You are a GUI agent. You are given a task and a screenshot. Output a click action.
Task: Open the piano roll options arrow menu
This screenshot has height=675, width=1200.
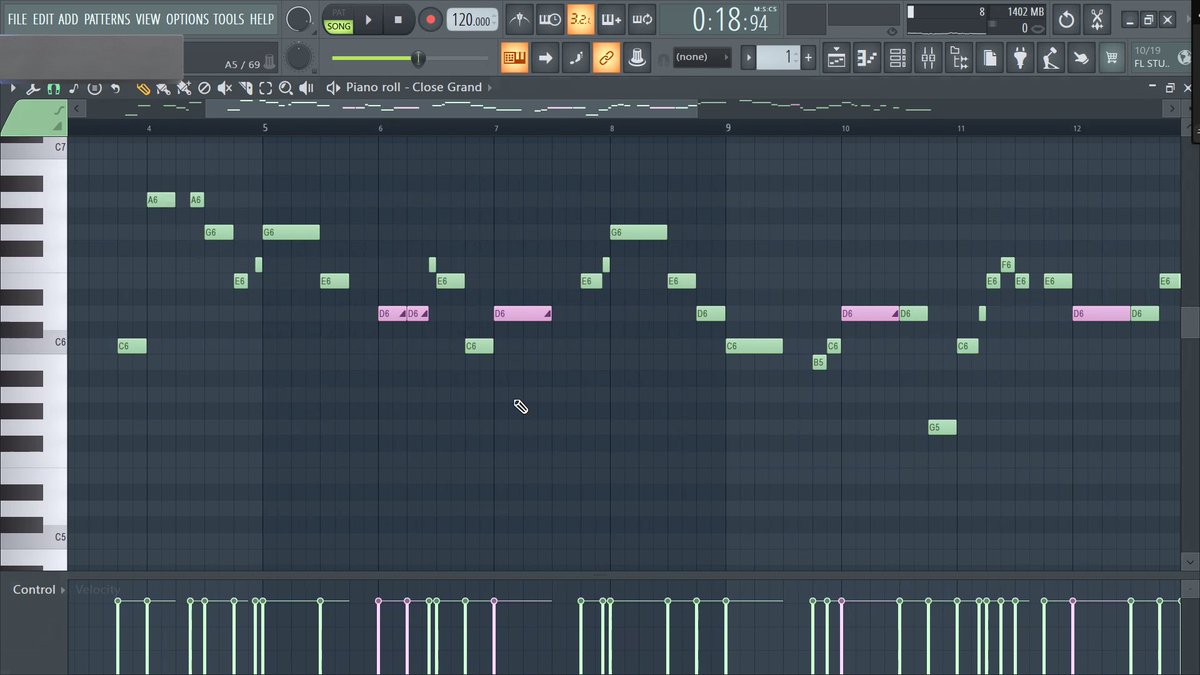click(13, 88)
